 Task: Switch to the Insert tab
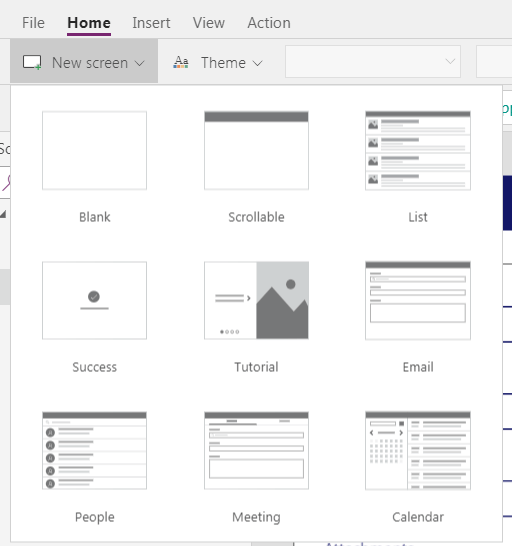(151, 23)
